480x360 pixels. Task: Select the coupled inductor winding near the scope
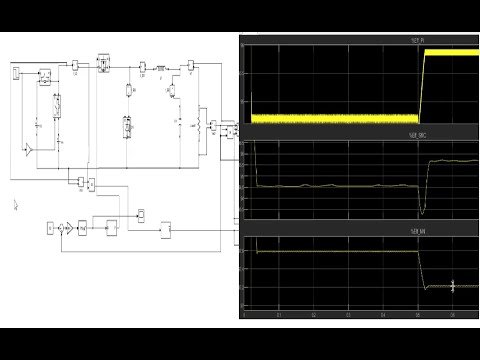199,125
